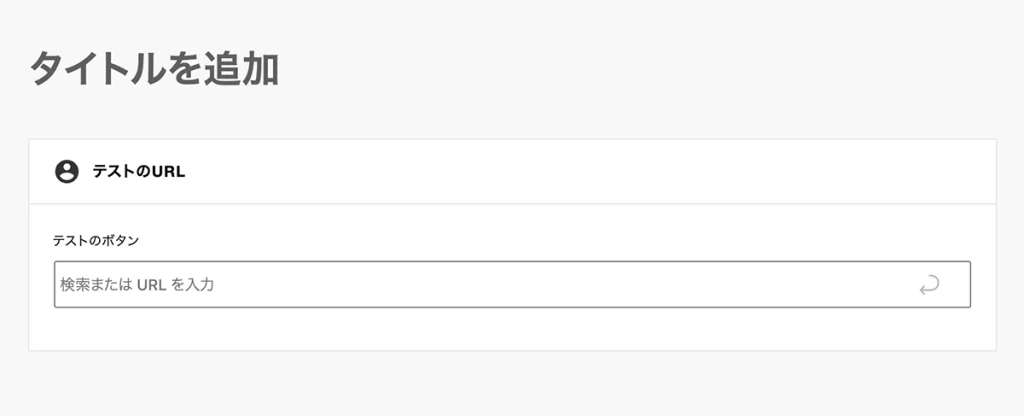Viewport: 1024px width, 416px height.
Task: Click the タイトルを追加 title heading
Action: 154,69
